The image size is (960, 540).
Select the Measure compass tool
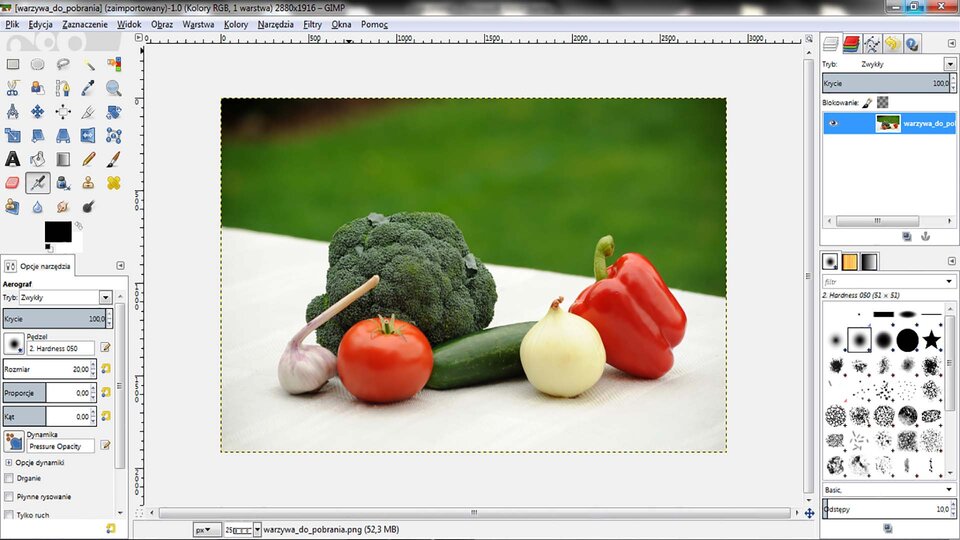click(13, 111)
